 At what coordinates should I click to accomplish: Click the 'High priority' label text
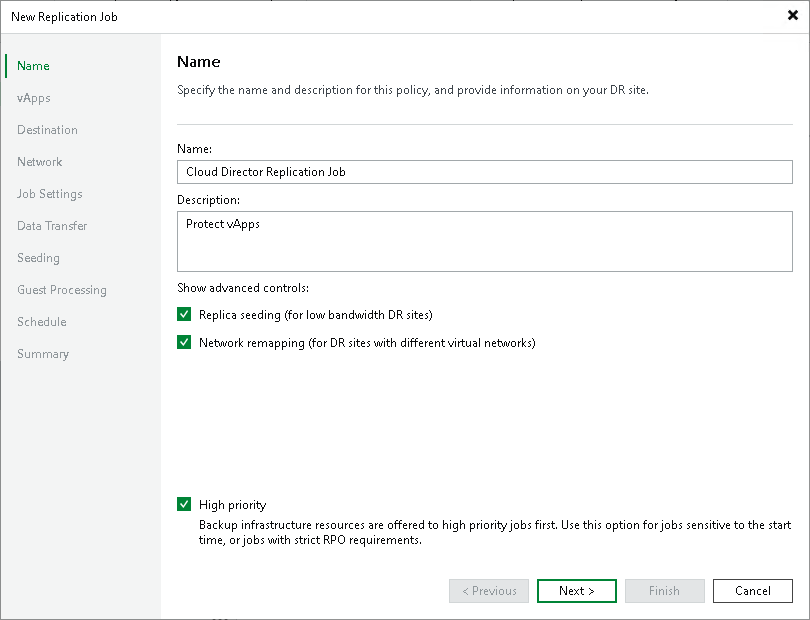(x=232, y=505)
